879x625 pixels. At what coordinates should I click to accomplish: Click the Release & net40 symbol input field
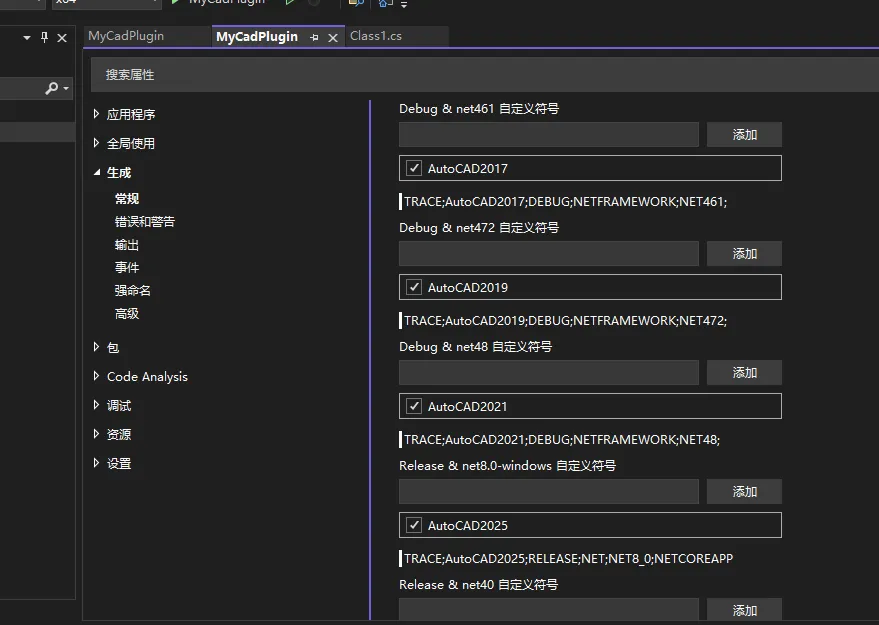pyautogui.click(x=549, y=609)
